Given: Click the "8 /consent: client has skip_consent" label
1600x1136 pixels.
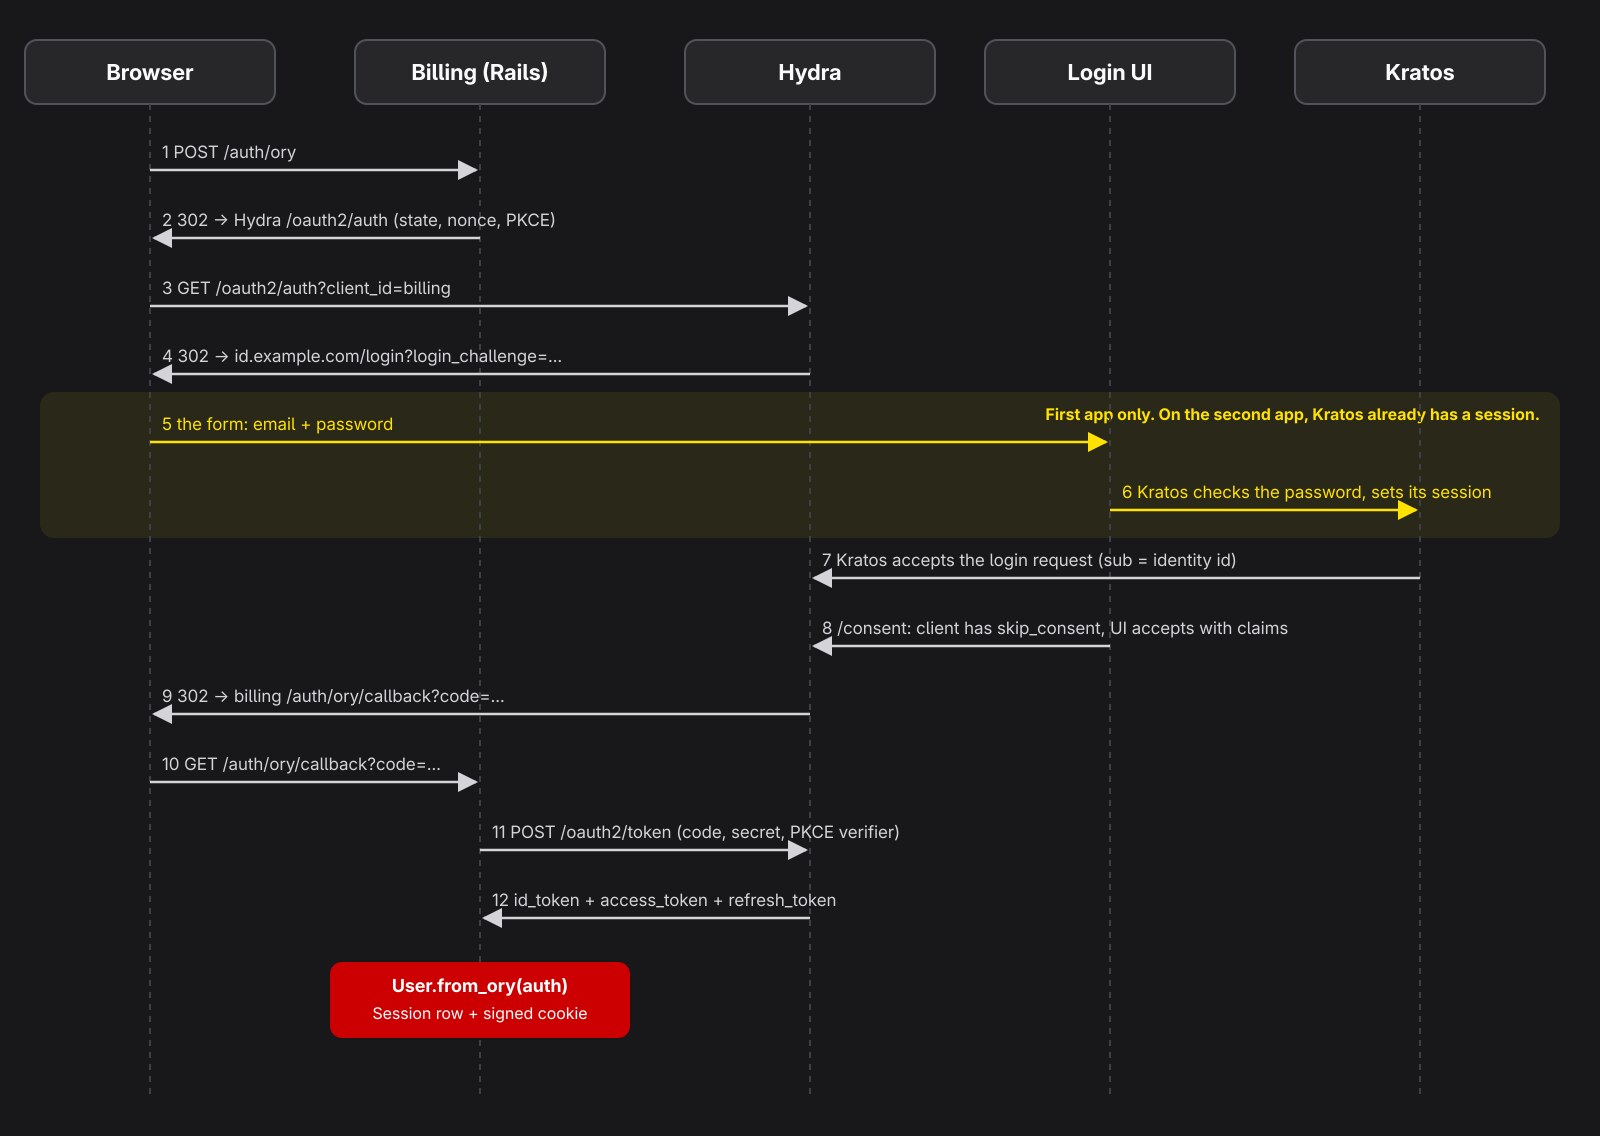Looking at the screenshot, I should point(1055,628).
